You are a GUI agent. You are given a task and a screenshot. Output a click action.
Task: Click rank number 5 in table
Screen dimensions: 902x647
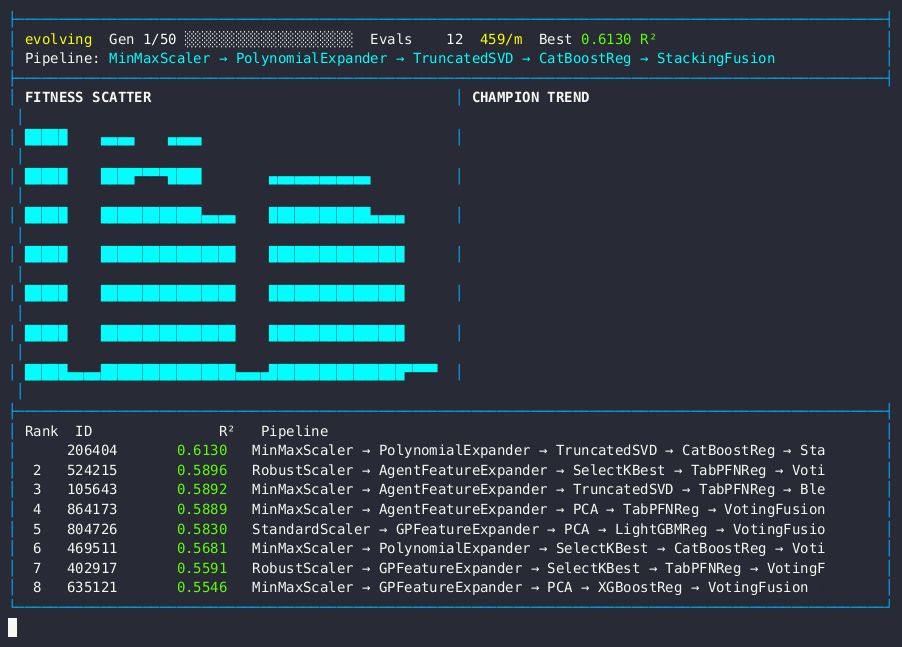37,529
